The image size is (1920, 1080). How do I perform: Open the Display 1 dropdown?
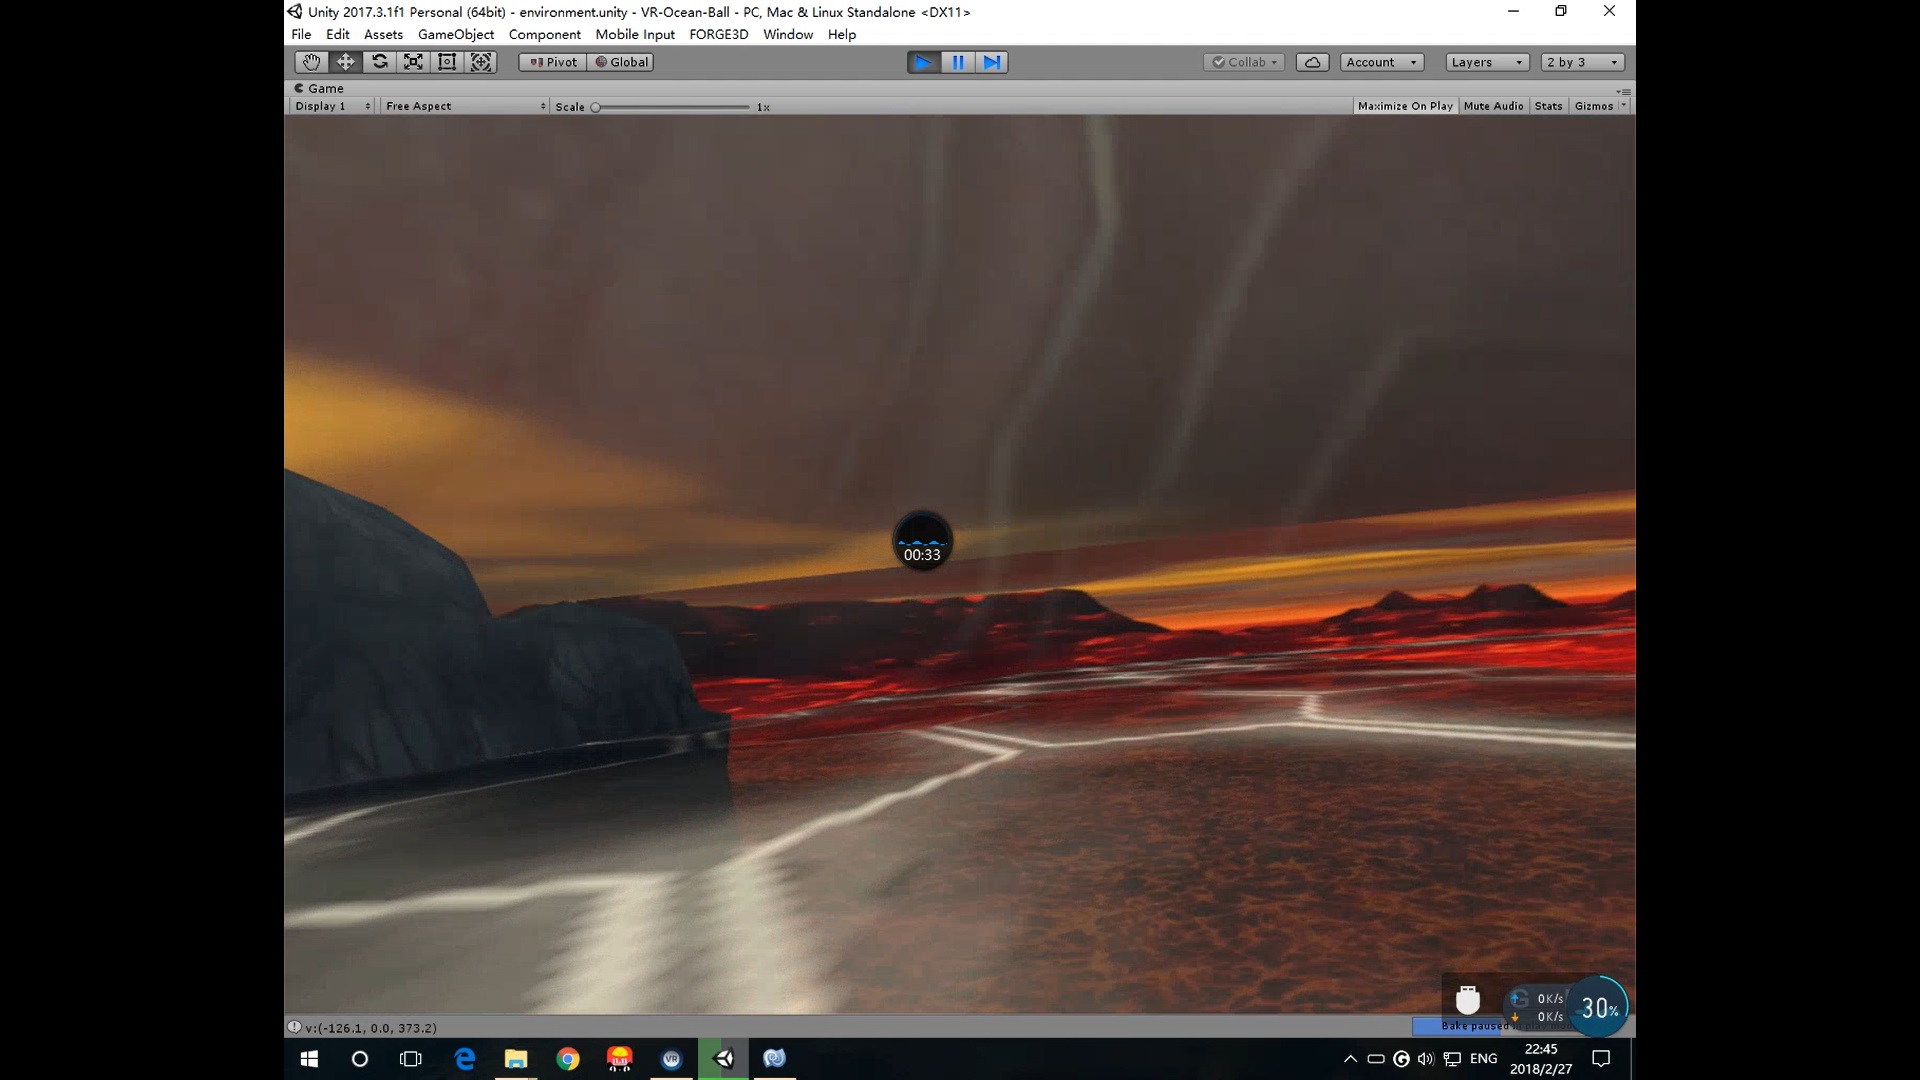point(332,106)
